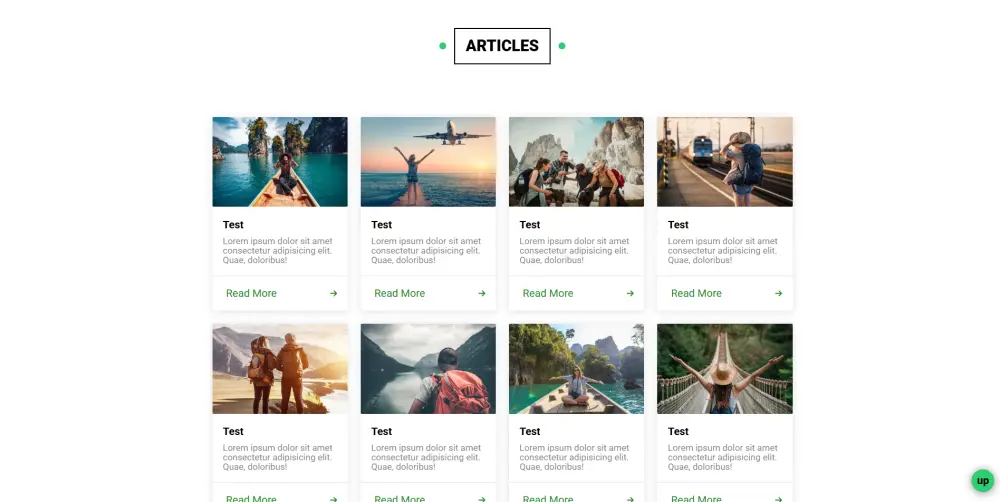The image size is (1000, 502).
Task: Open the image of woman meditating cross-legged on boat
Action: tap(577, 369)
